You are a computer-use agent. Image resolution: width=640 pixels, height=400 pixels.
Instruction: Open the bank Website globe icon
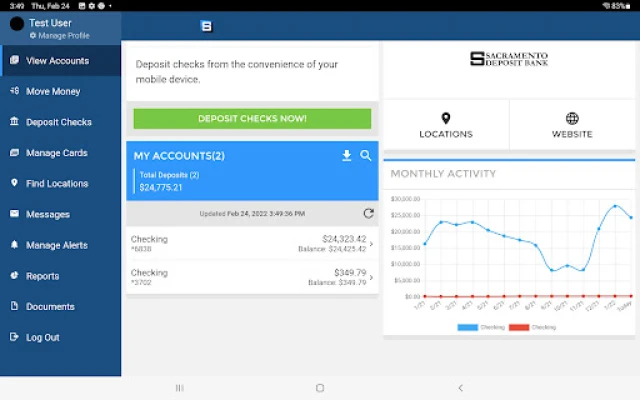click(x=572, y=119)
